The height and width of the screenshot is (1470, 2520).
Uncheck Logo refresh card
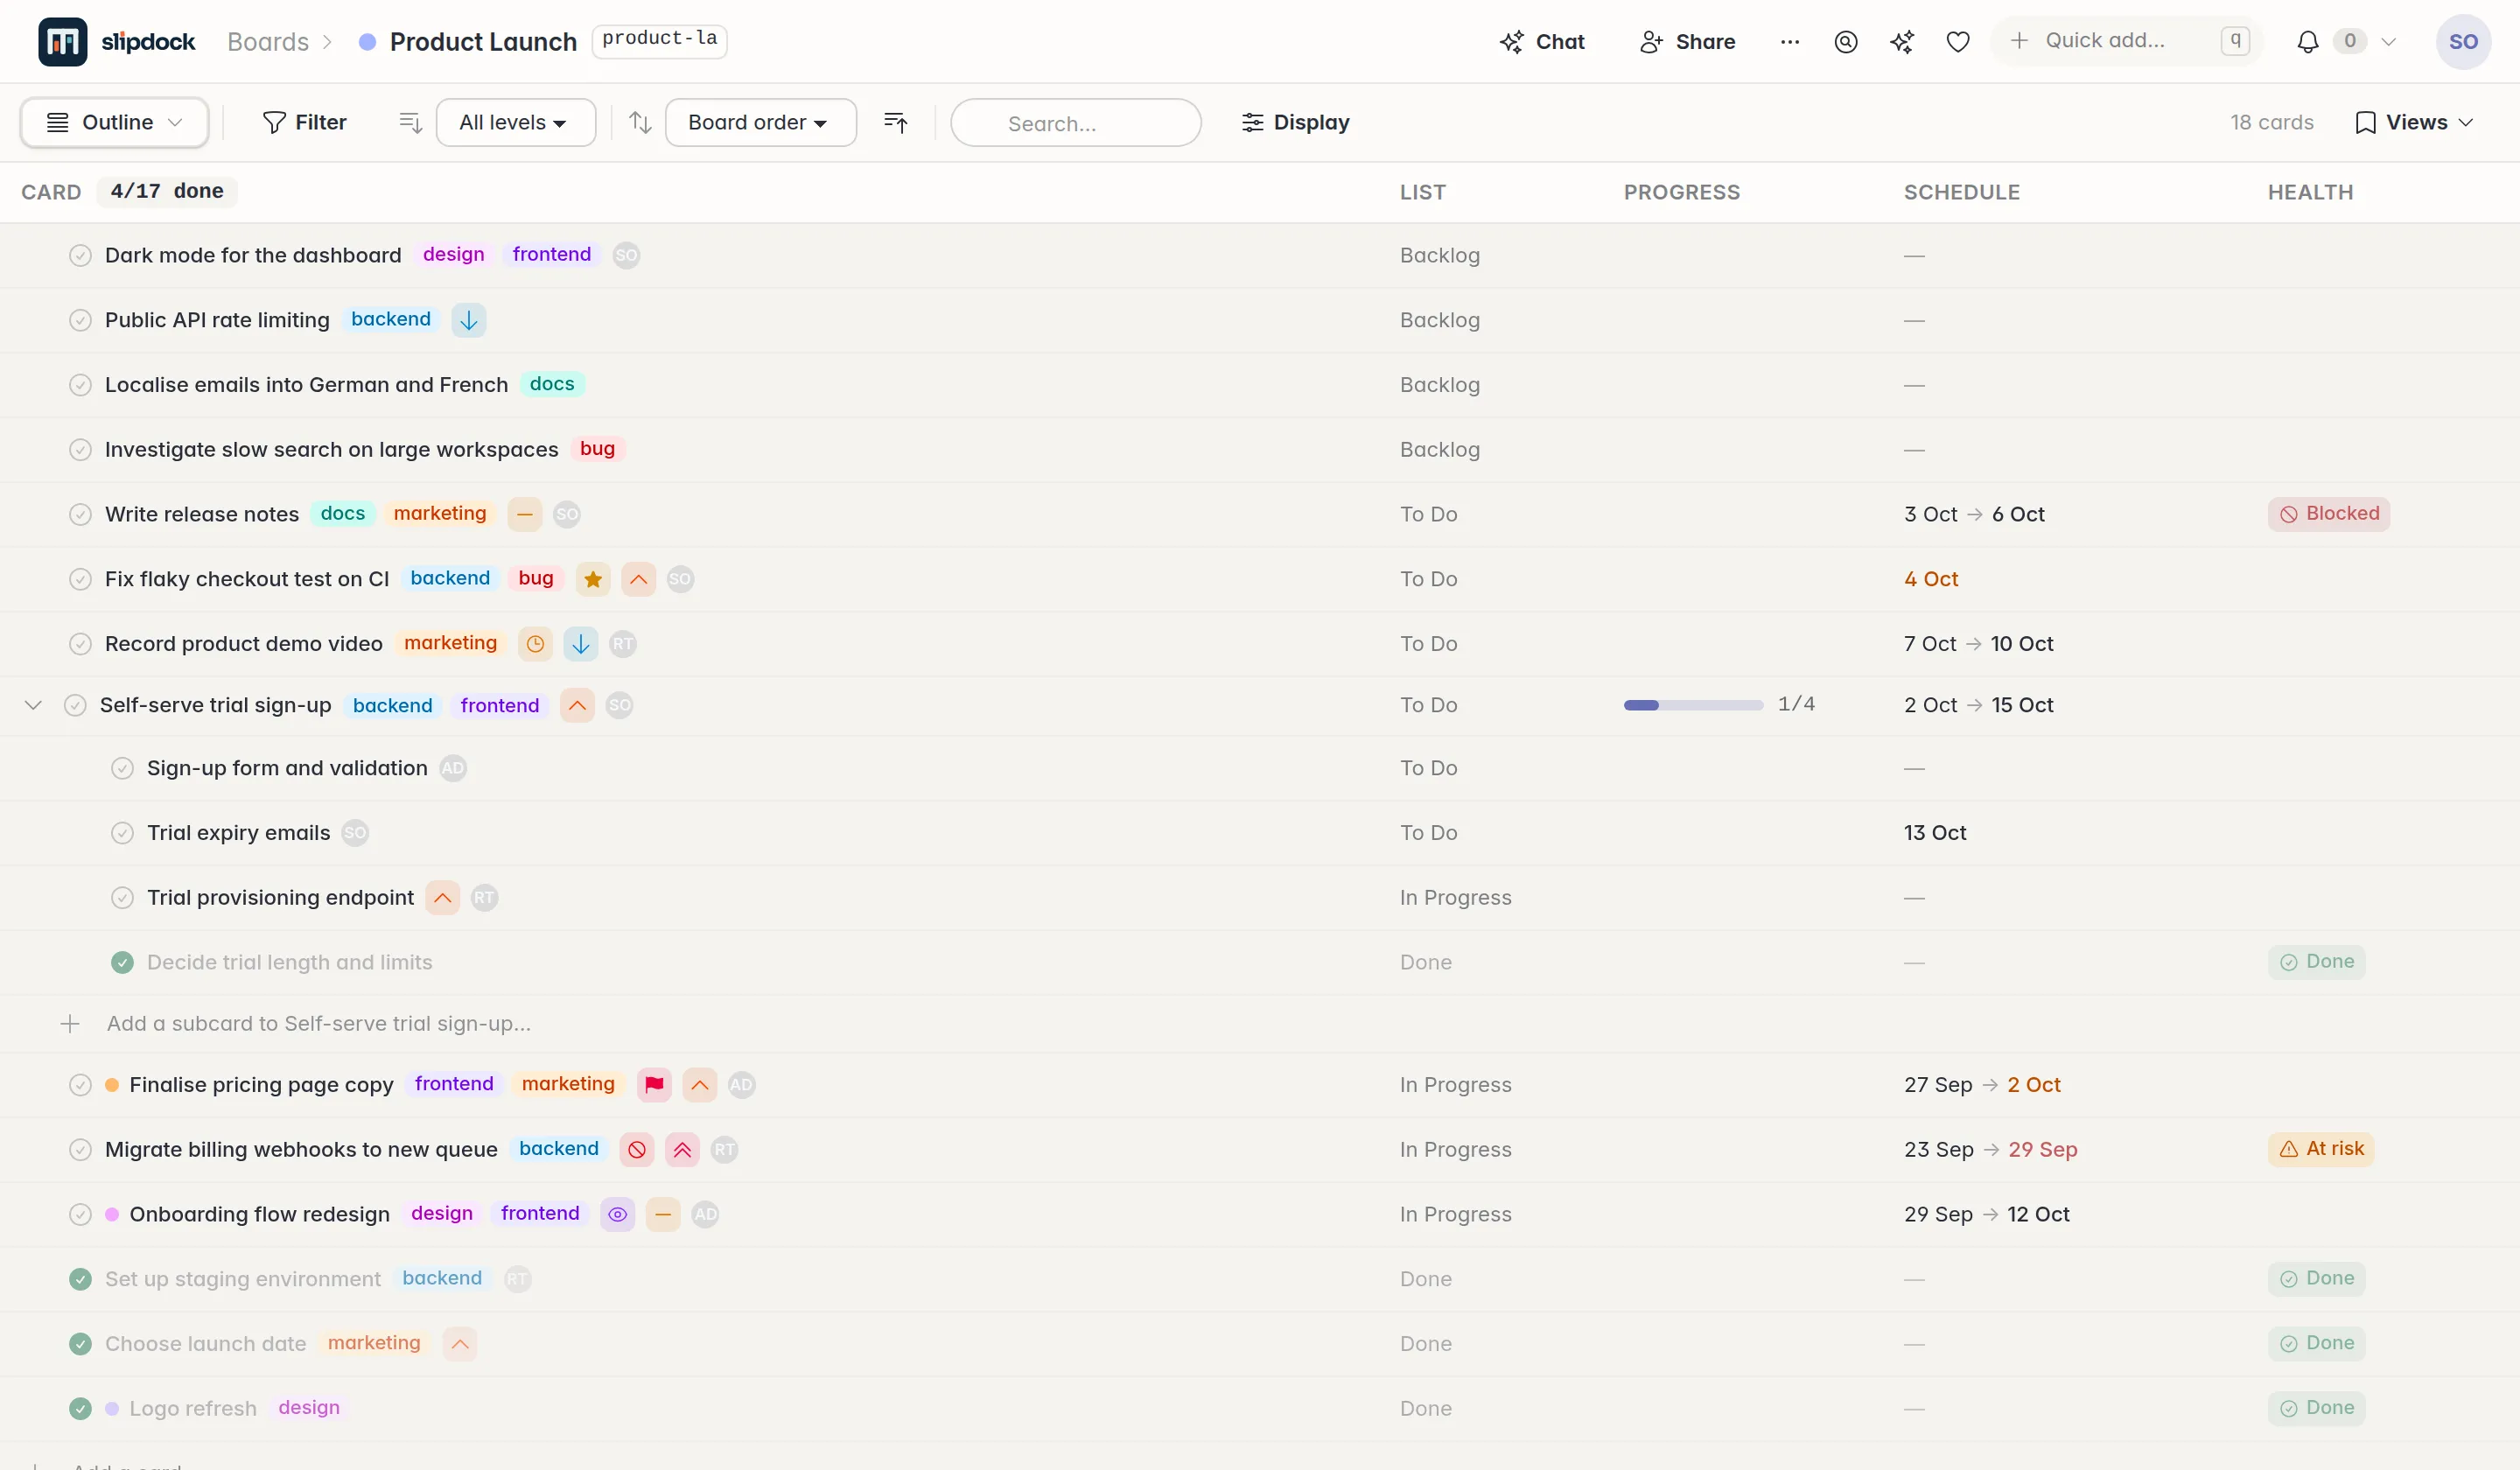tap(80, 1409)
